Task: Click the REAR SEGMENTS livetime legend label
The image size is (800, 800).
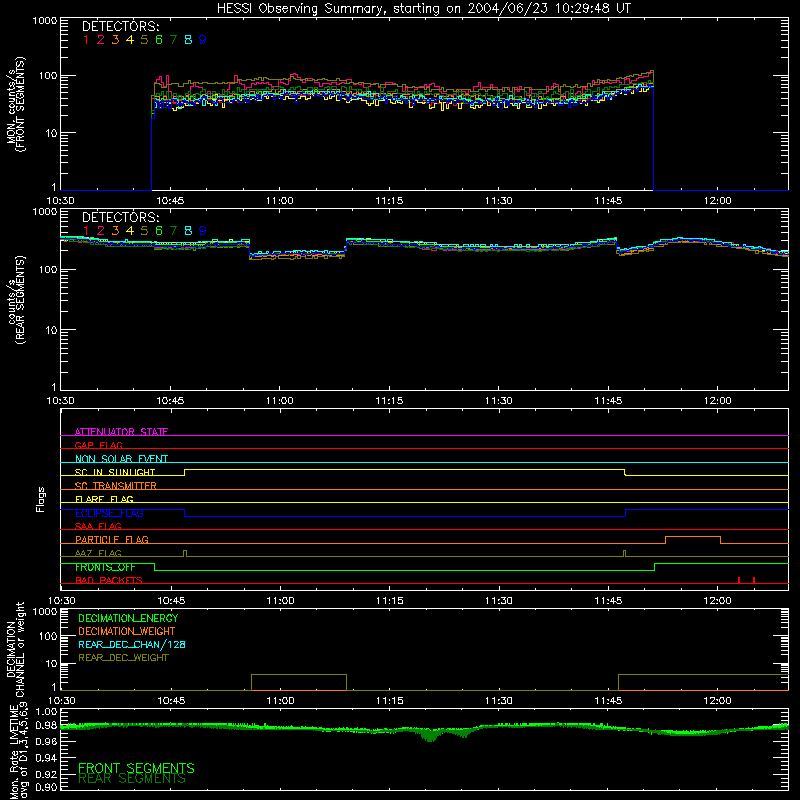Action: tap(132, 779)
